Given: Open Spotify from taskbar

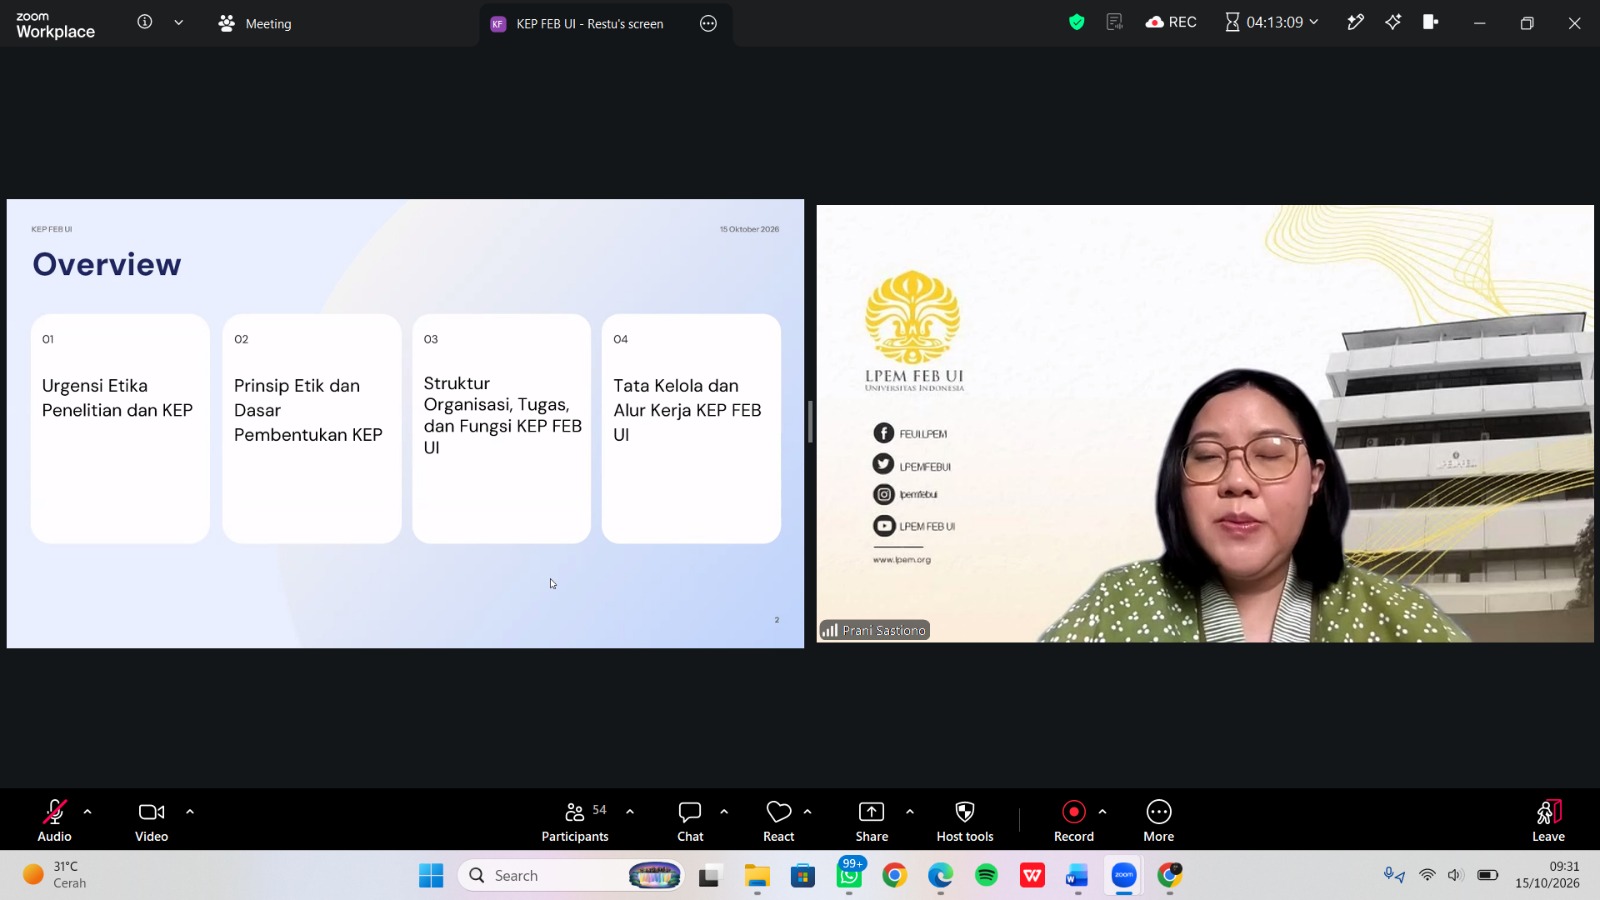Looking at the screenshot, I should pos(986,876).
